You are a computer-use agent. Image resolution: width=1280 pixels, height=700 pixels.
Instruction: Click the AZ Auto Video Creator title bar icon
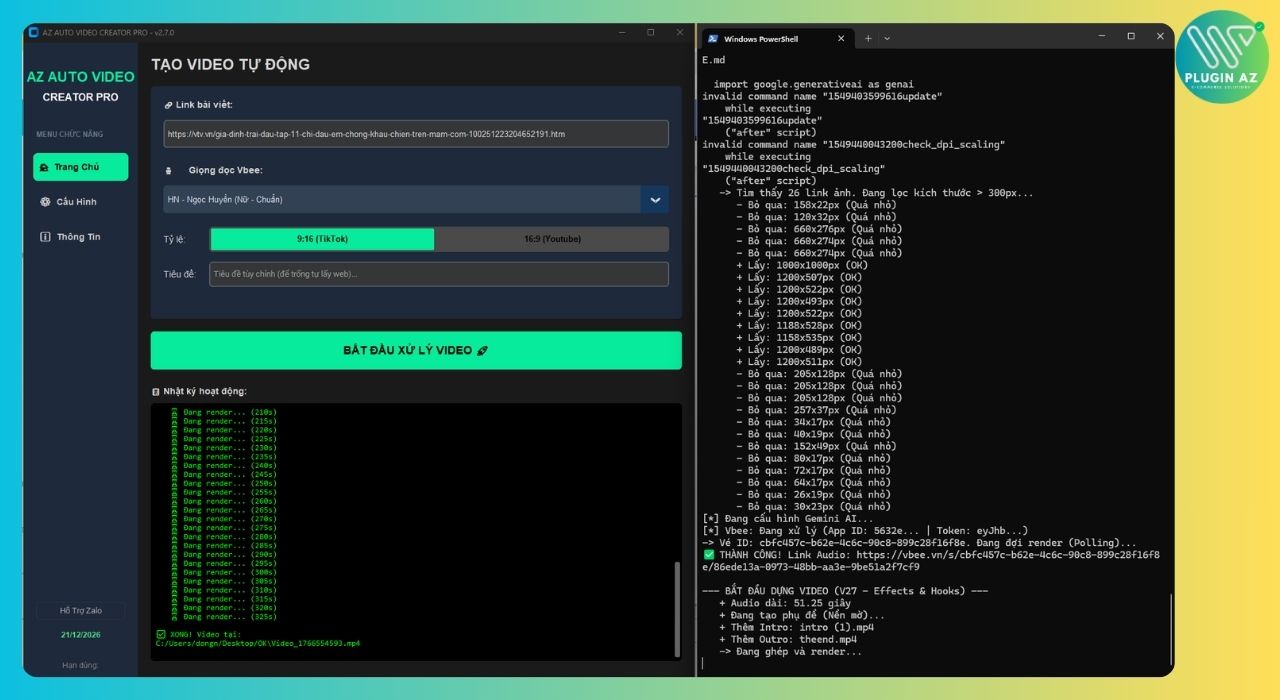[x=33, y=32]
